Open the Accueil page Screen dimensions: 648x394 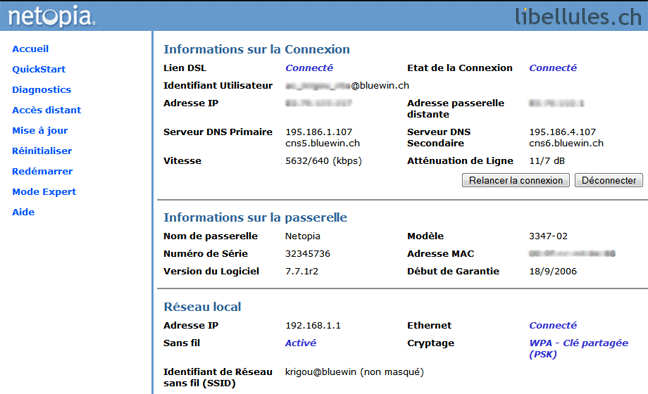coord(30,49)
